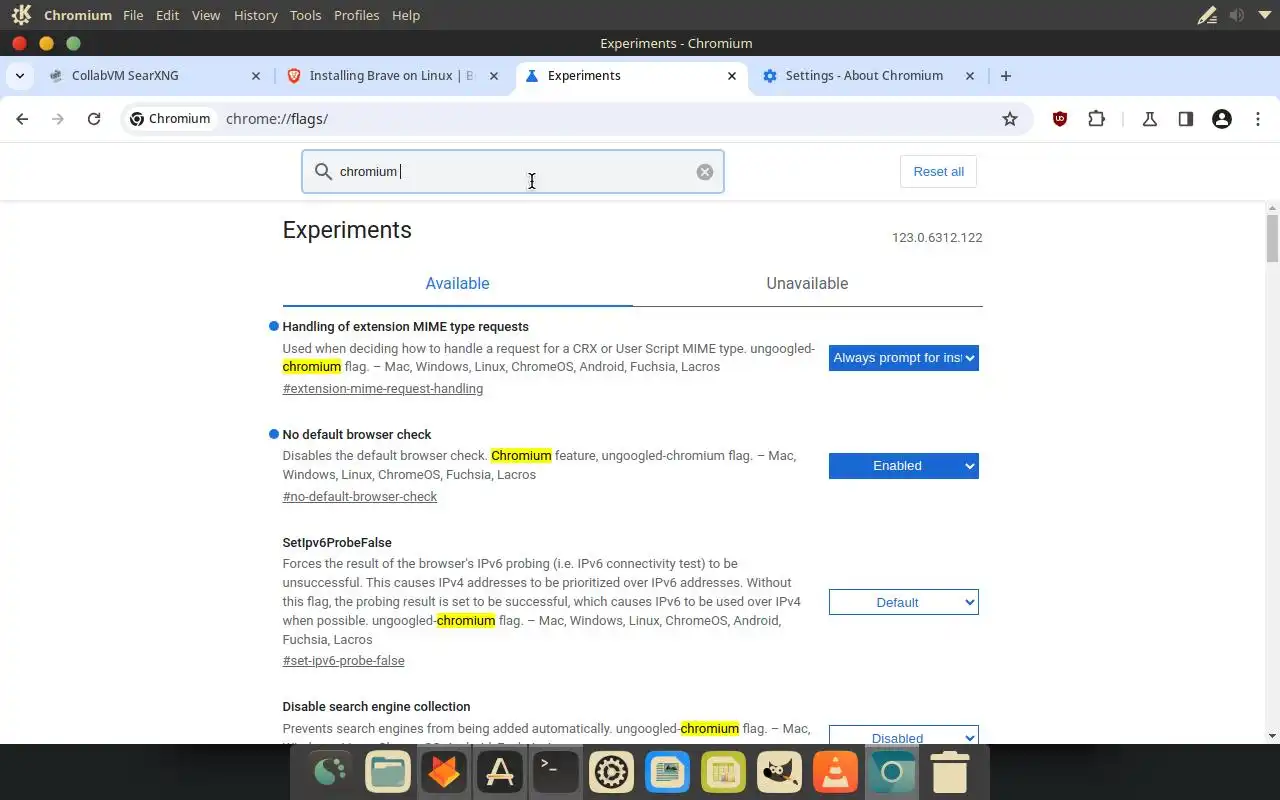The width and height of the screenshot is (1280, 800).
Task: Open the History menu
Action: click(255, 15)
